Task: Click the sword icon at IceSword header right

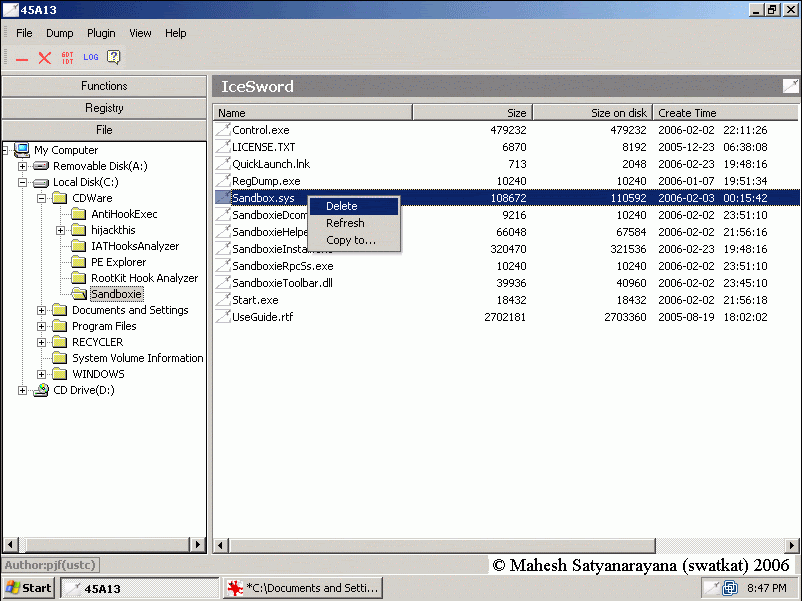Action: [x=790, y=86]
